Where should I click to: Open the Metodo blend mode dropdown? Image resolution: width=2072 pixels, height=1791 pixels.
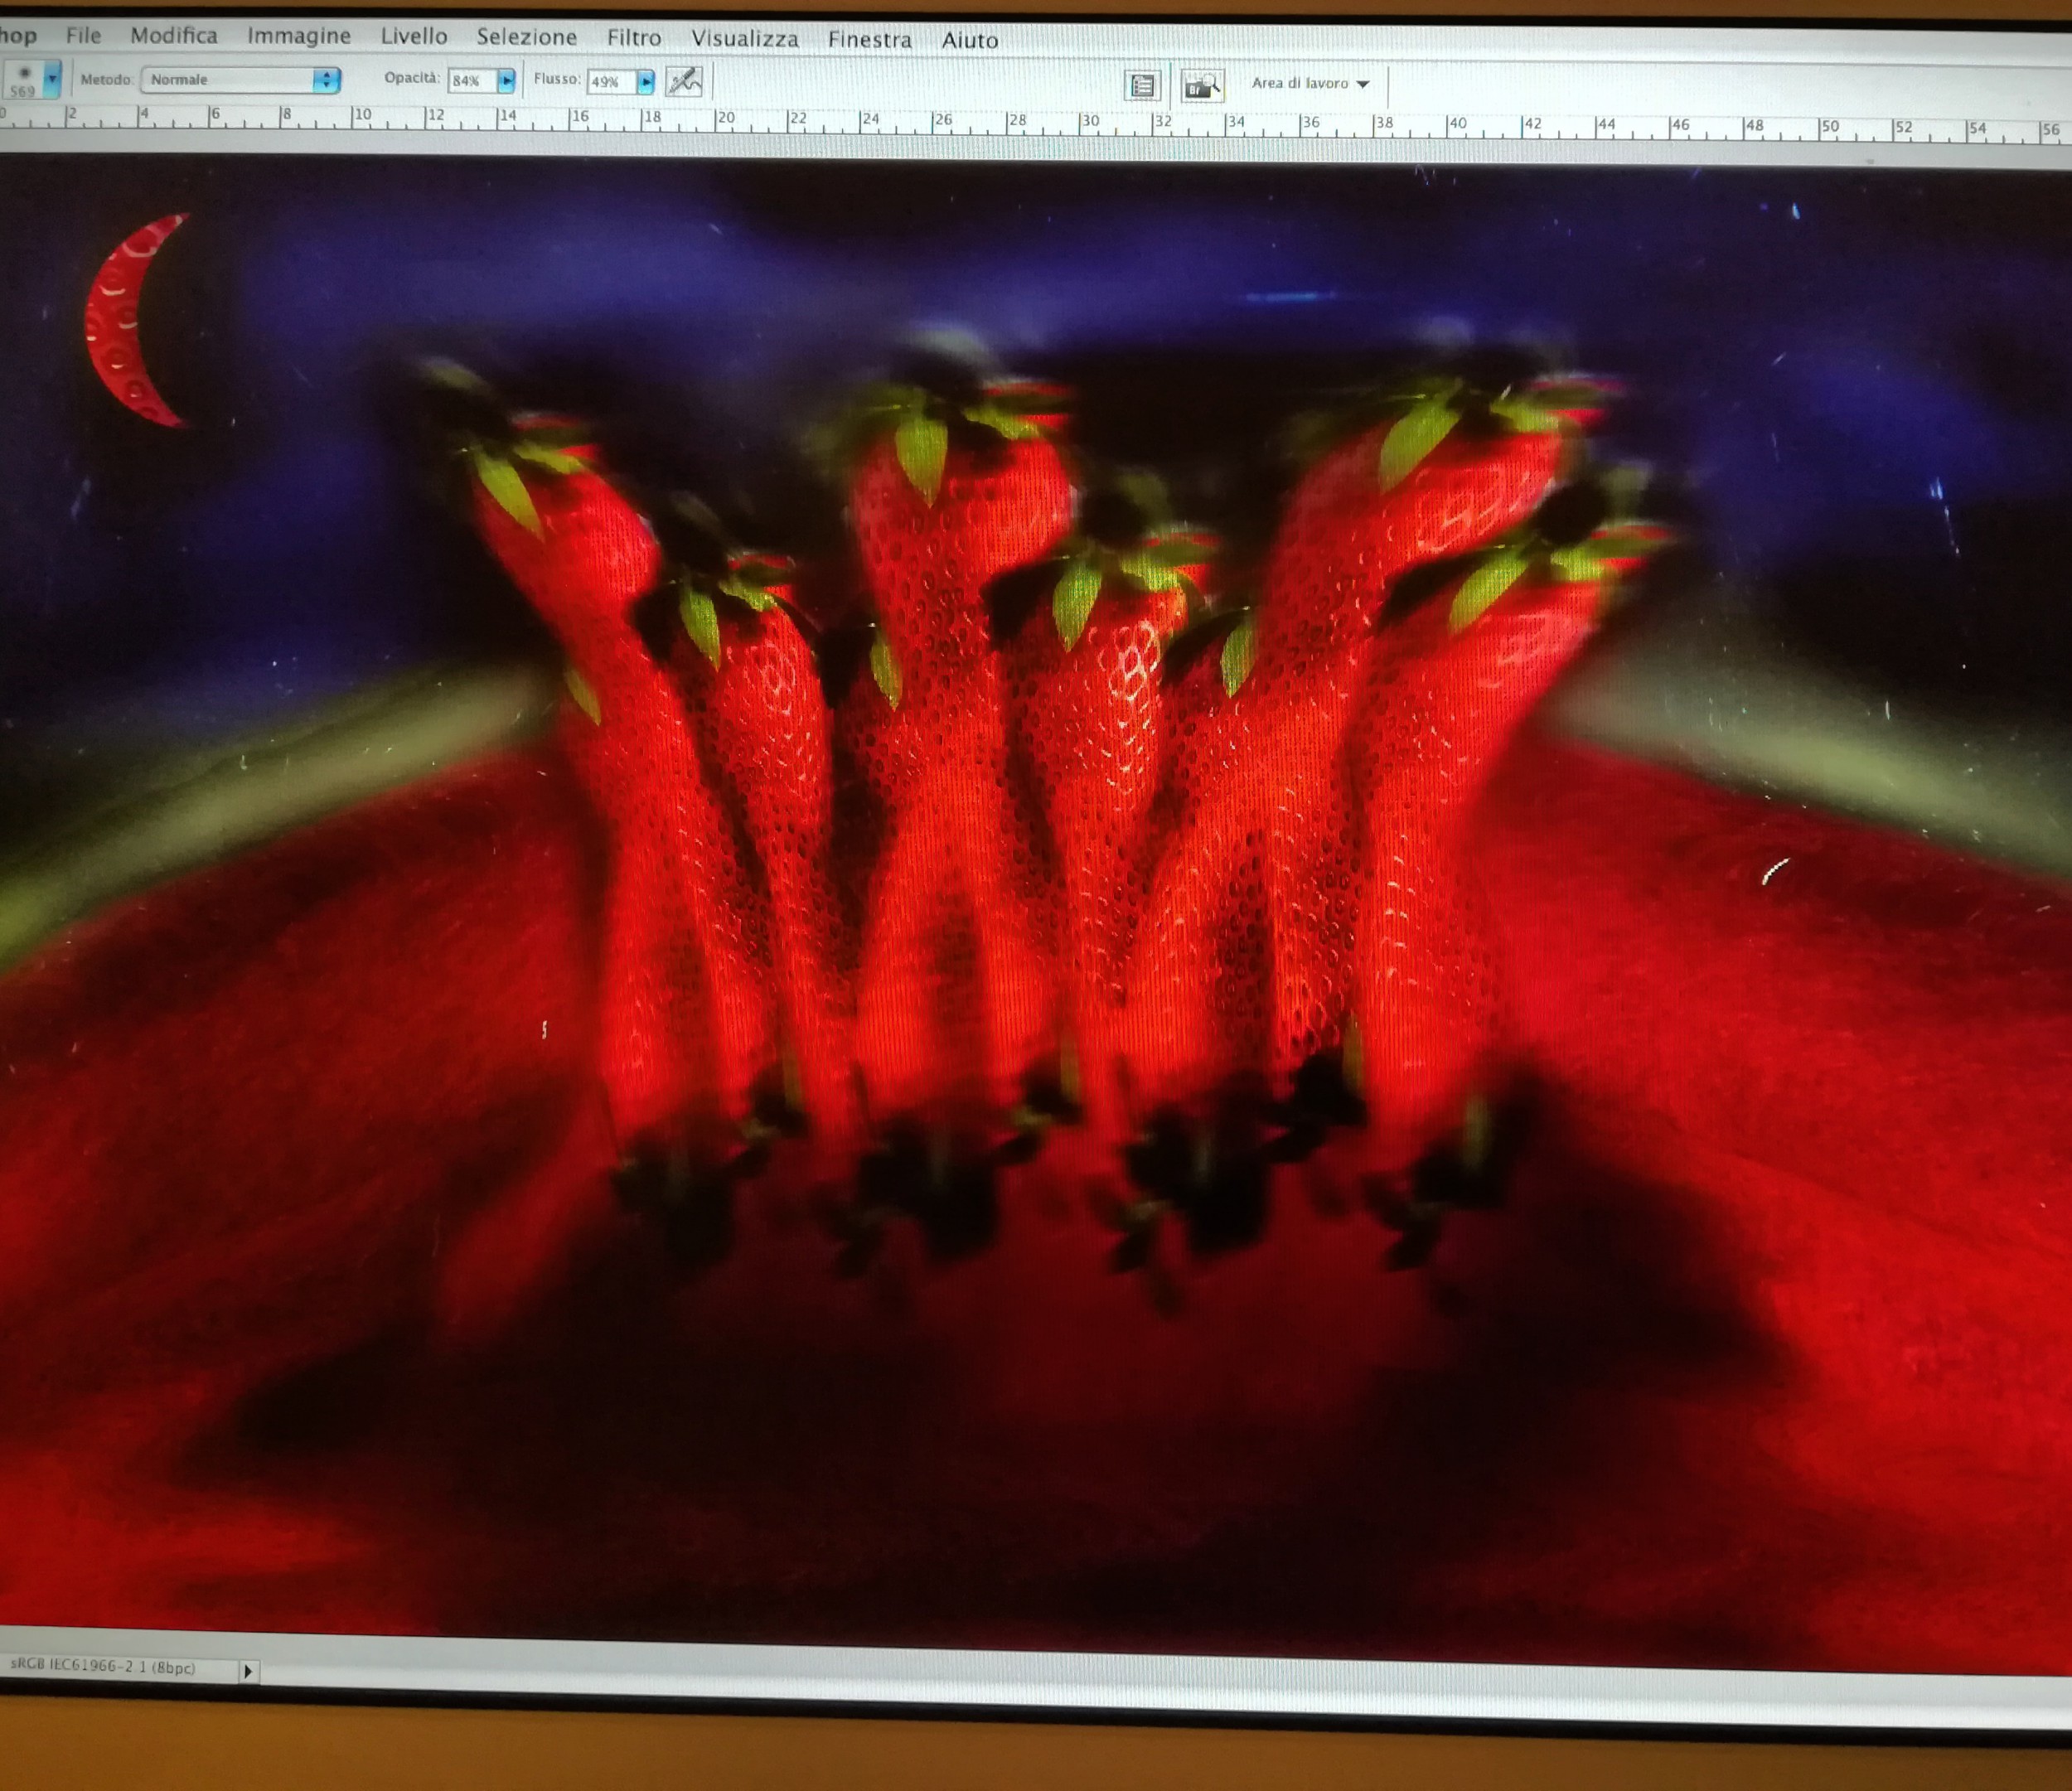240,80
